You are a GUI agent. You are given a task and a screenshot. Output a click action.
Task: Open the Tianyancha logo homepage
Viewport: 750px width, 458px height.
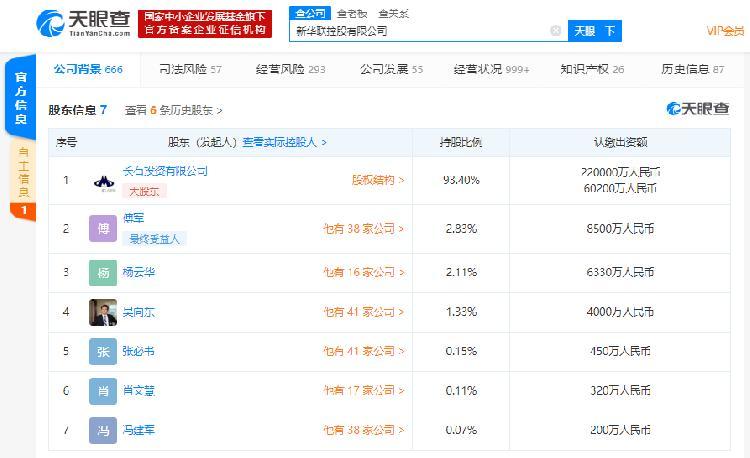point(84,23)
